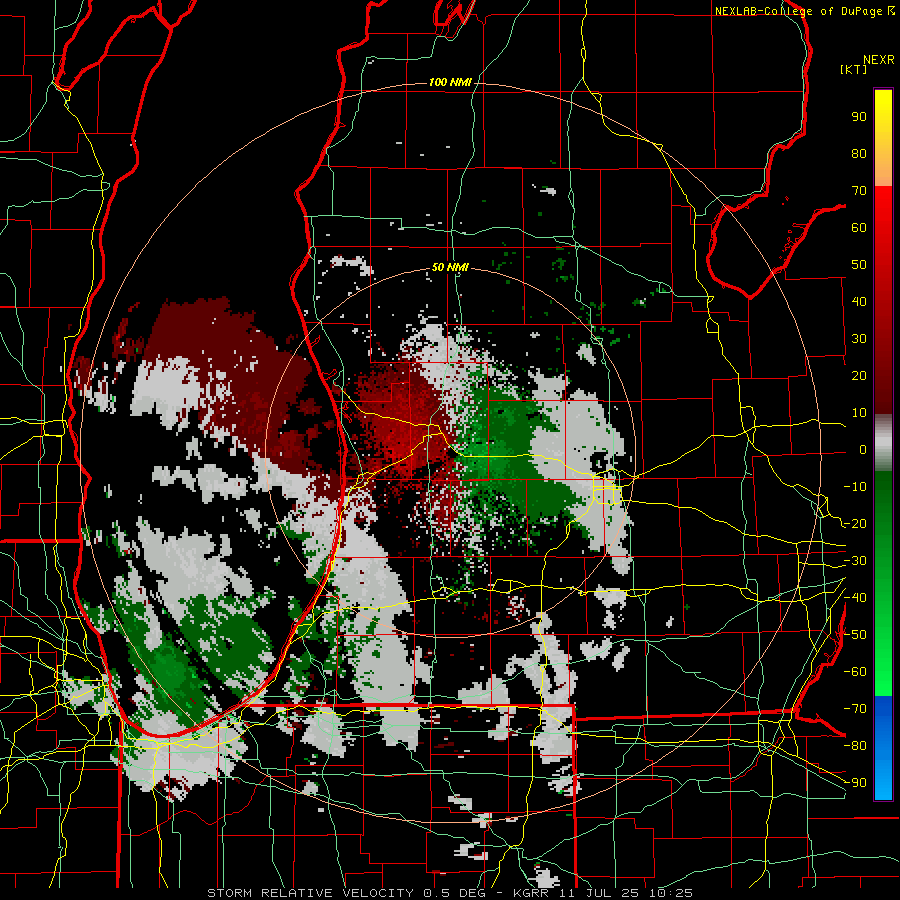Click the KT units label above color scale
This screenshot has height=900, width=900.
click(854, 69)
